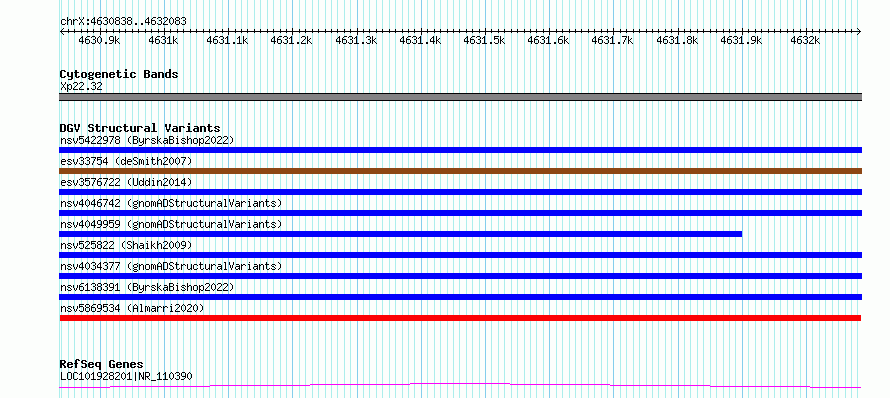
Task: Select the blue bar for nsv5422978
Action: coord(461,150)
